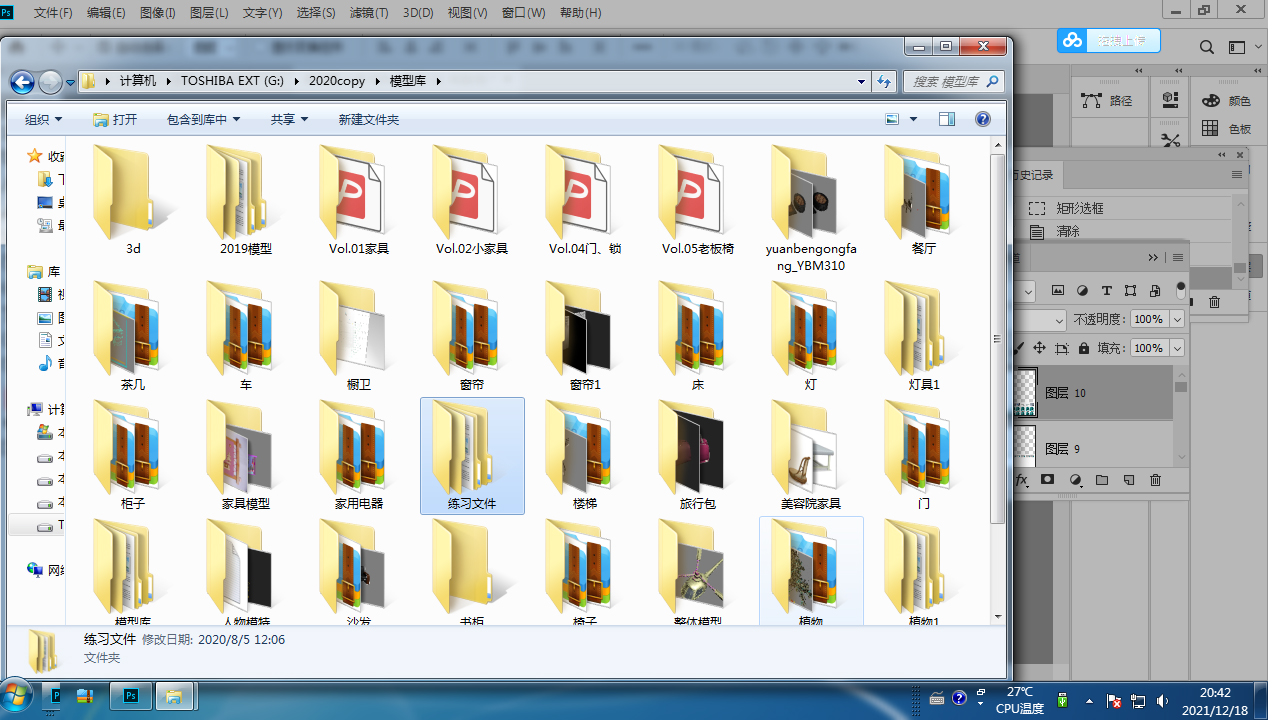
Task: Expand the address bar history dropdown
Action: (x=862, y=82)
